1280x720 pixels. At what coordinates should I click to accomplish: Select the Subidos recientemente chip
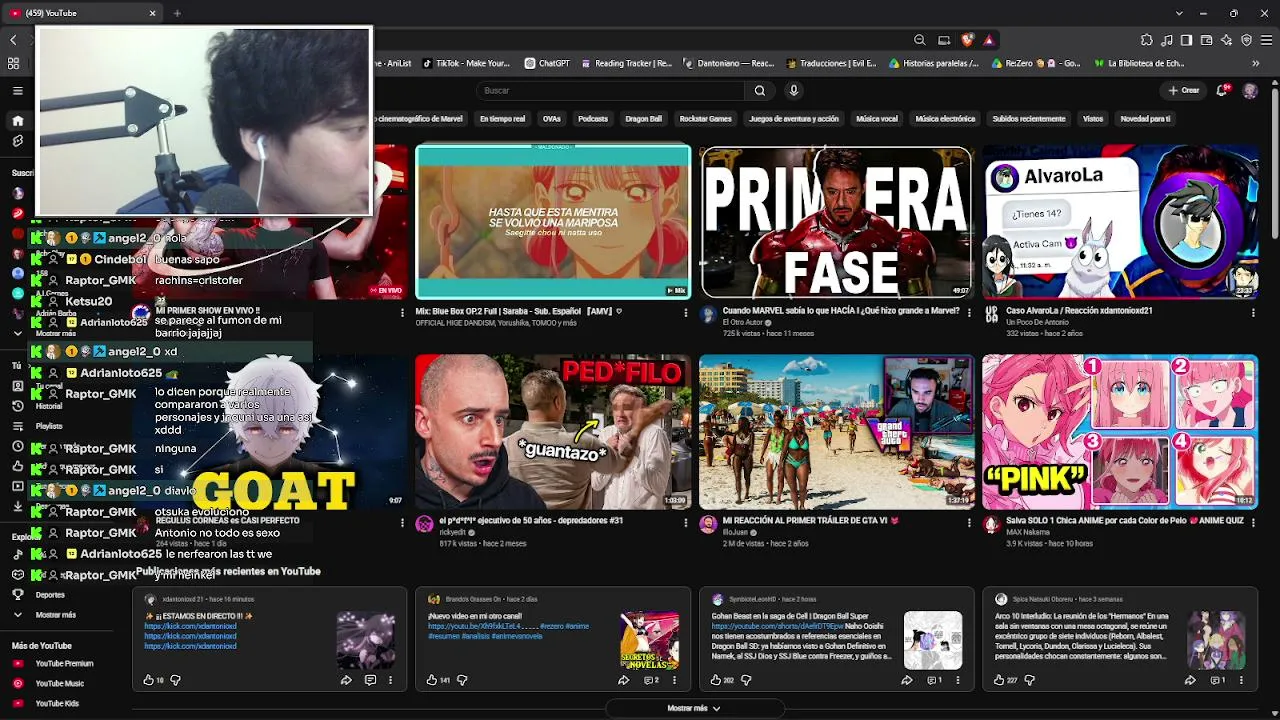1029,119
